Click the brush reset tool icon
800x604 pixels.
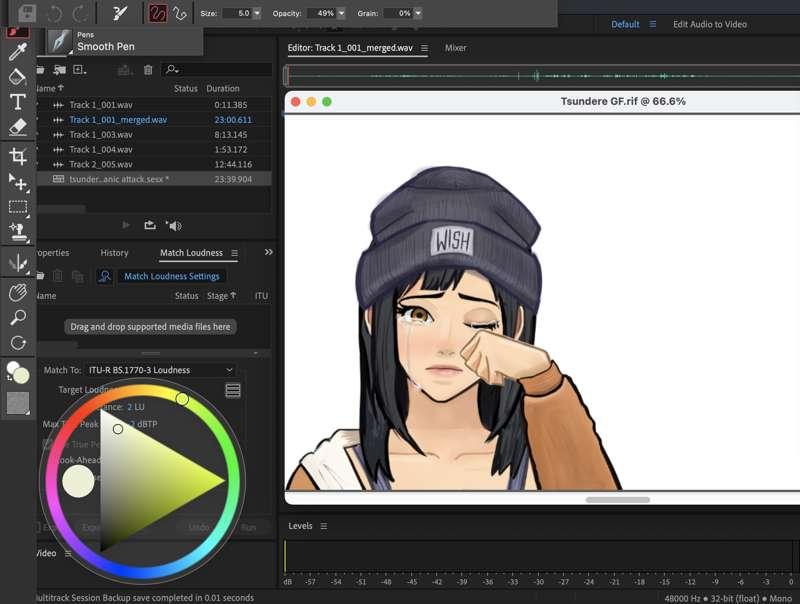pyautogui.click(x=119, y=13)
